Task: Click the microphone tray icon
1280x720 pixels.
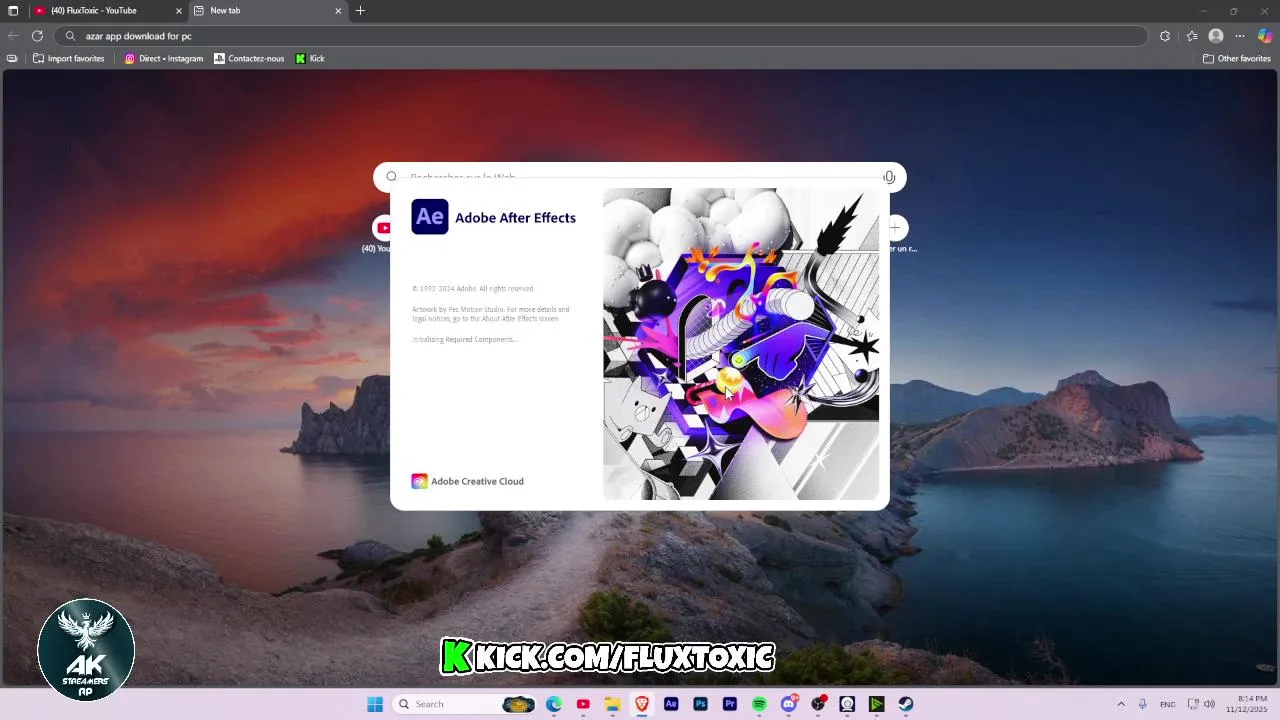Action: [1142, 704]
